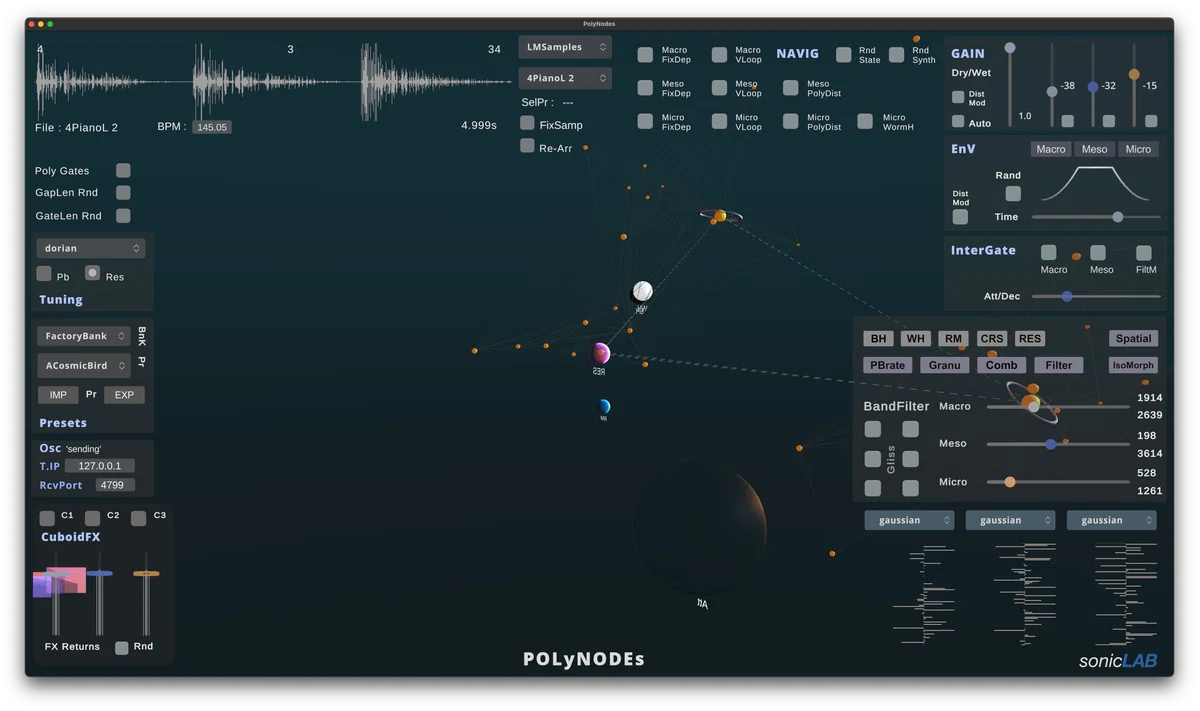Click the IMP preset button
The image size is (1200, 711).
click(58, 395)
